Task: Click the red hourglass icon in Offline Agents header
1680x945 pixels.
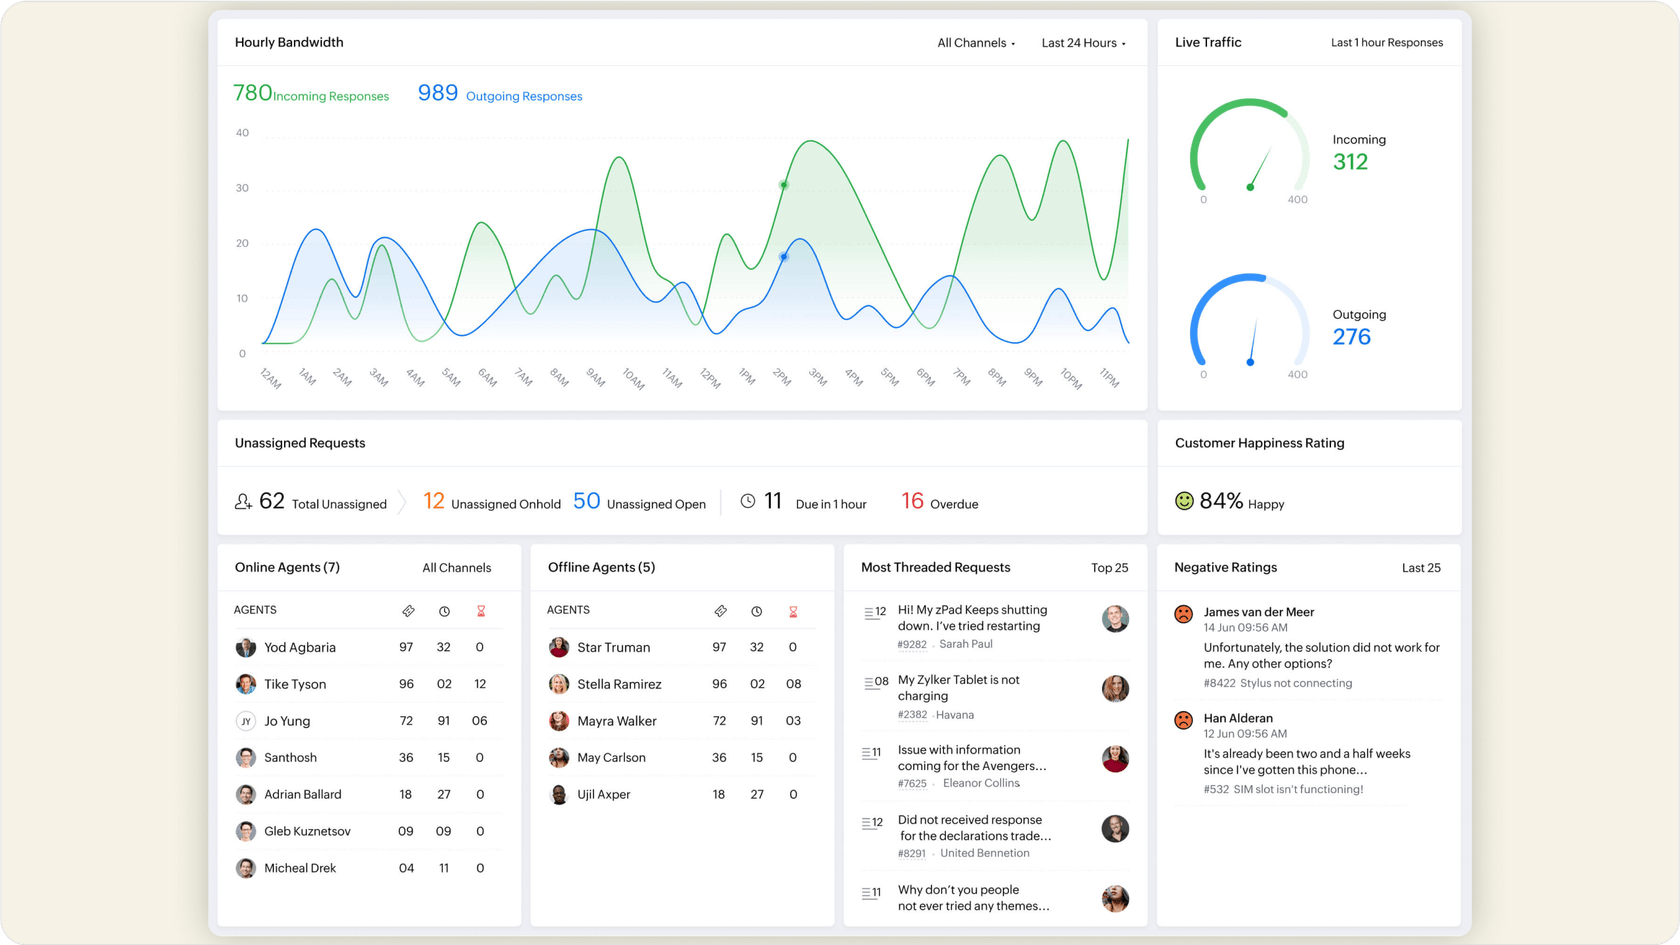Action: pos(793,611)
